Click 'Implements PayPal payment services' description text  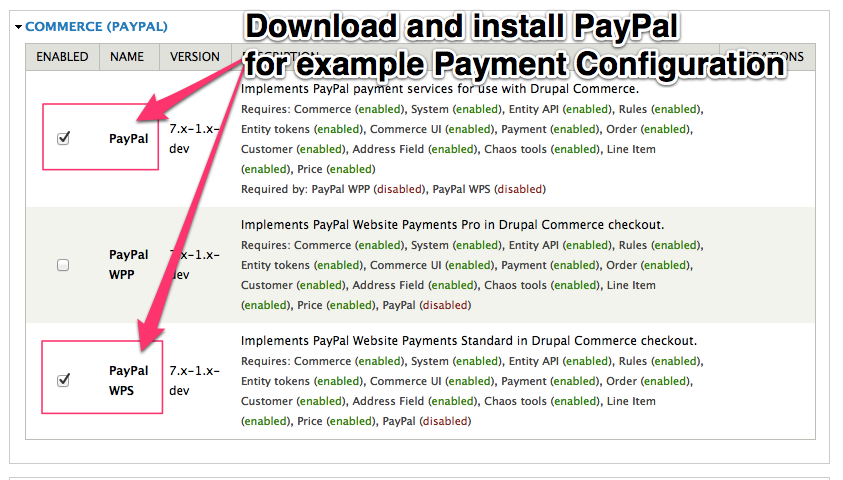click(440, 89)
